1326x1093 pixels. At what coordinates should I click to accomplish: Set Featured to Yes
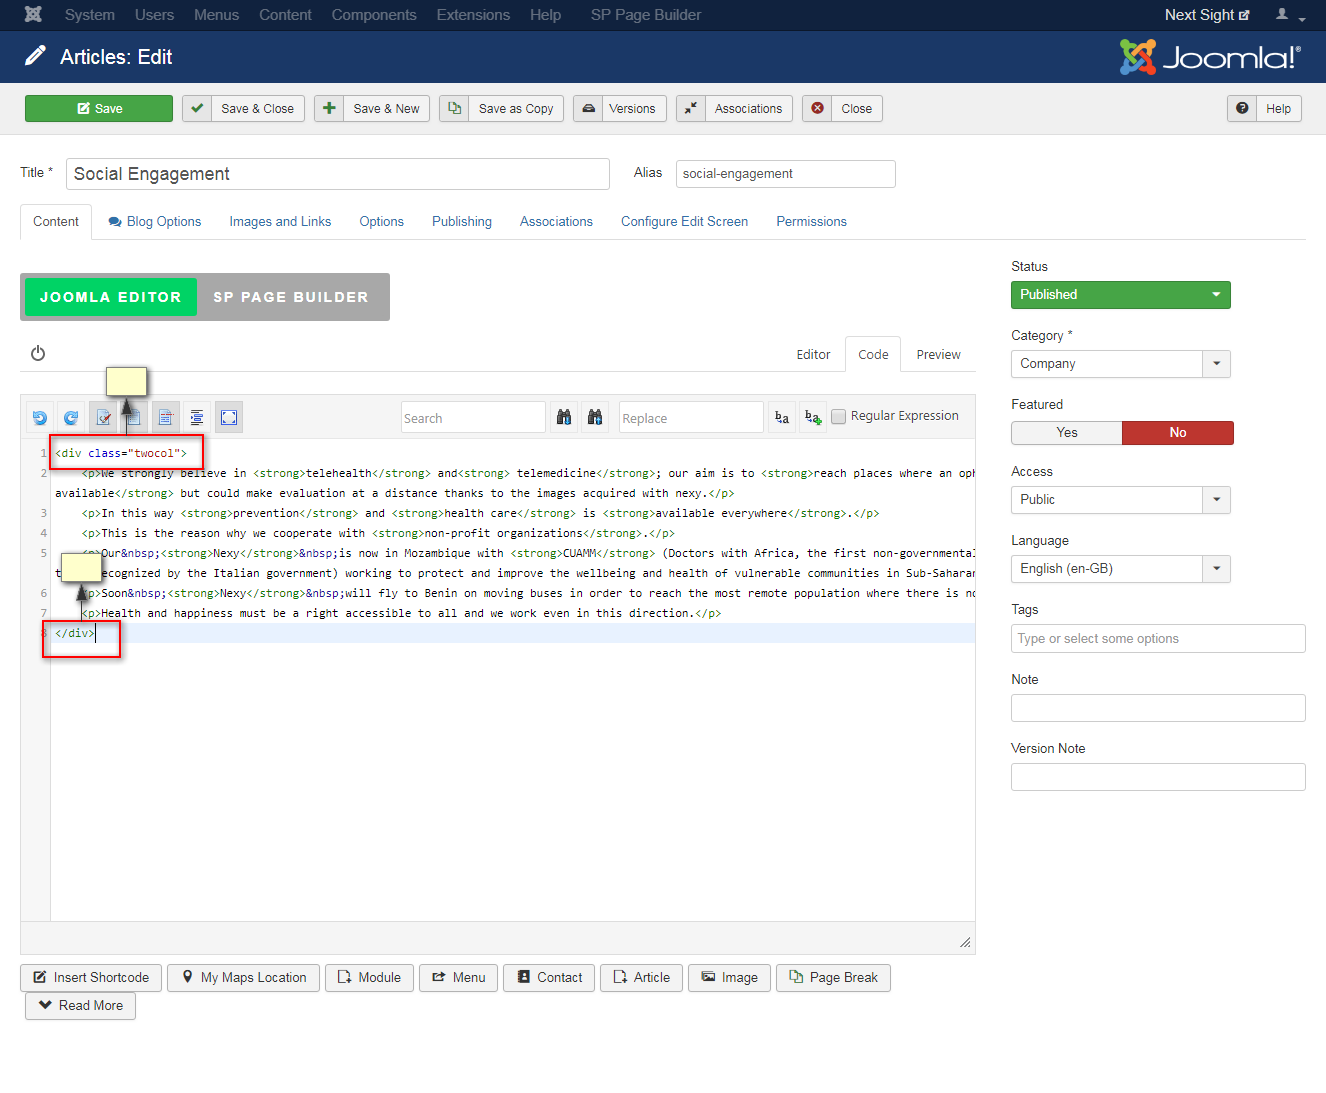1067,433
